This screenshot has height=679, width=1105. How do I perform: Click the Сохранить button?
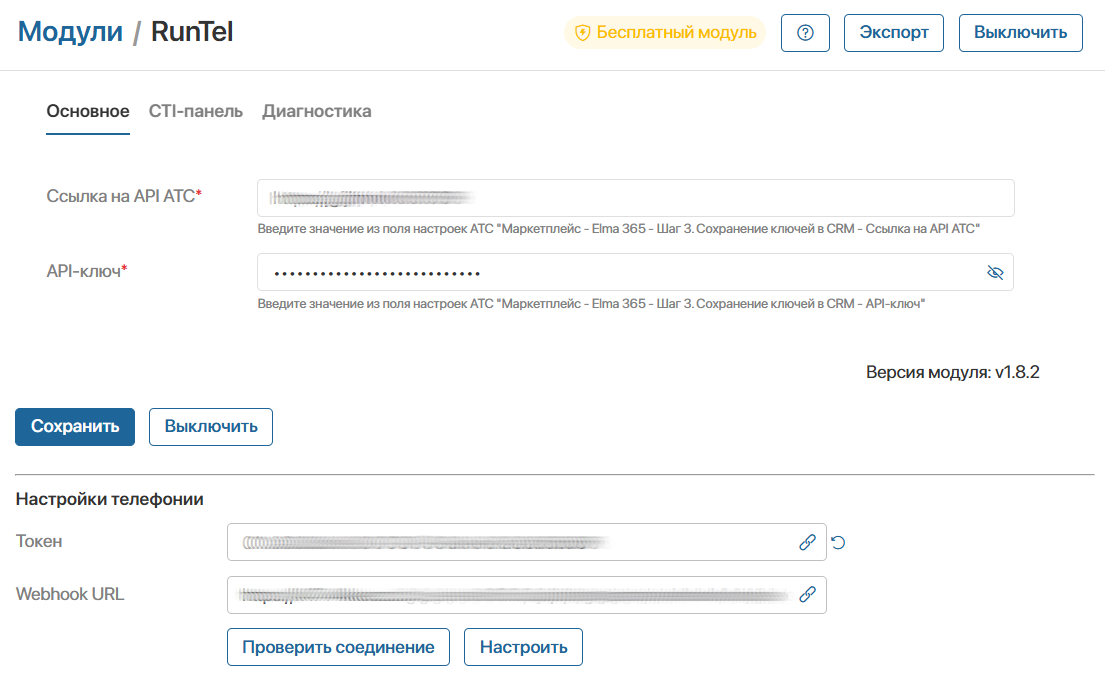point(75,427)
